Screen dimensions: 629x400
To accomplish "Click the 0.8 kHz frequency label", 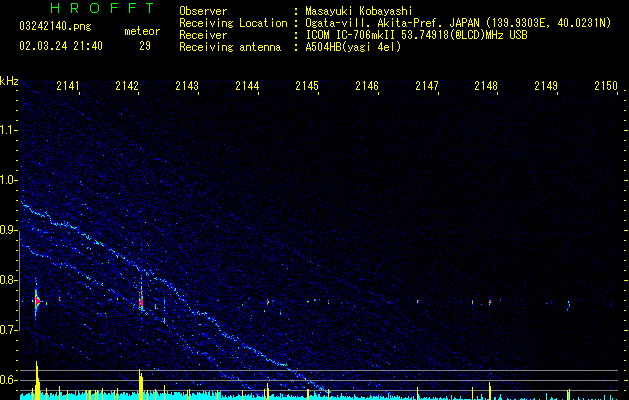I will coord(9,280).
